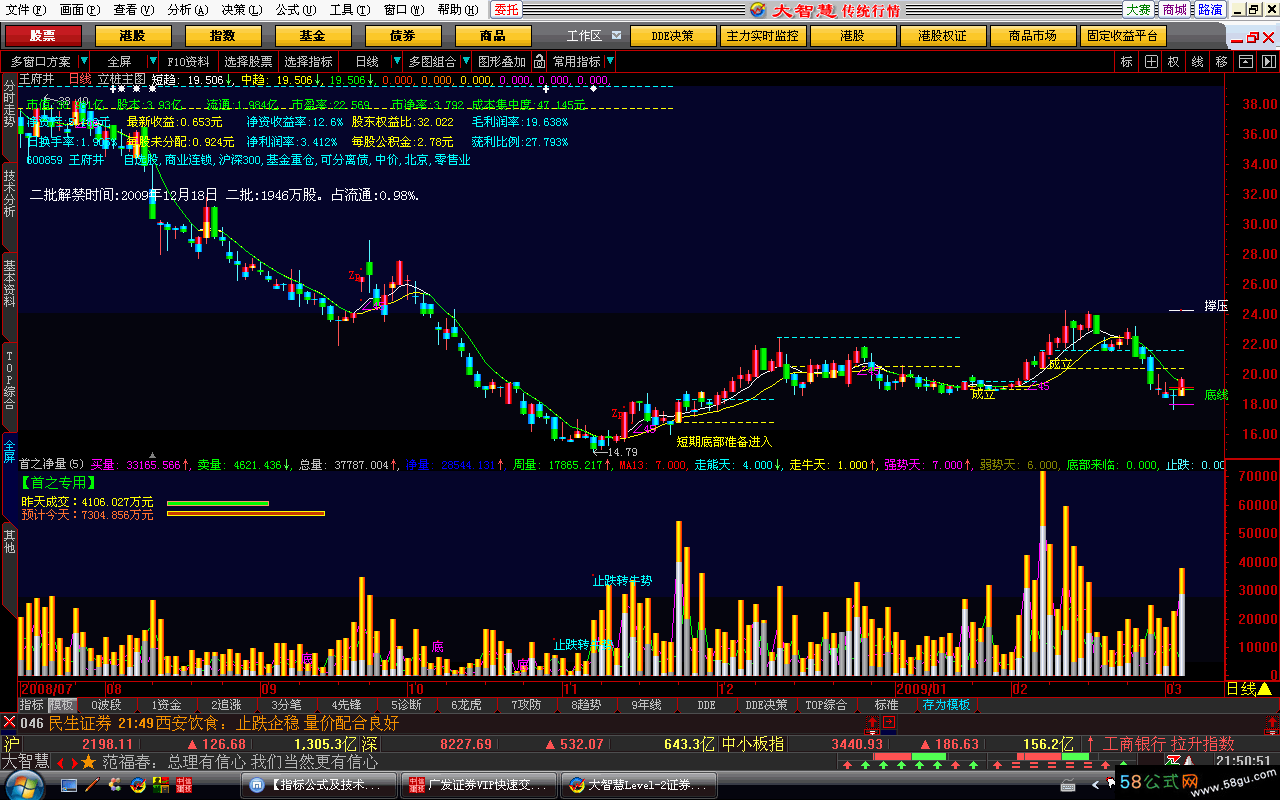Click the 大赛 button in title bar
1280x800 pixels.
tap(1138, 9)
